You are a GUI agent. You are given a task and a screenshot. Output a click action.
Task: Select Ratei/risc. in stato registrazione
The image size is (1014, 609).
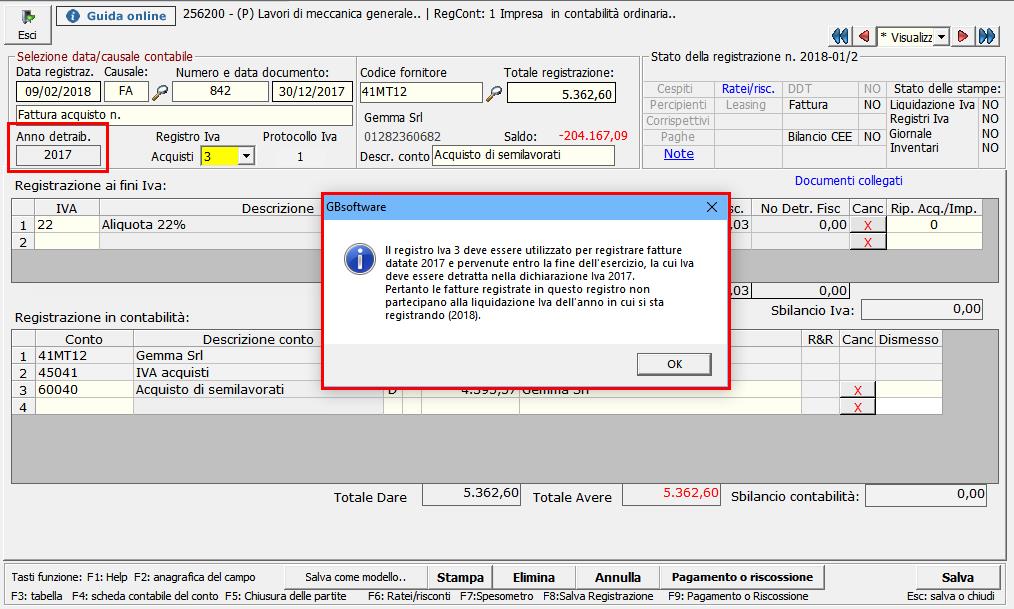coord(750,87)
